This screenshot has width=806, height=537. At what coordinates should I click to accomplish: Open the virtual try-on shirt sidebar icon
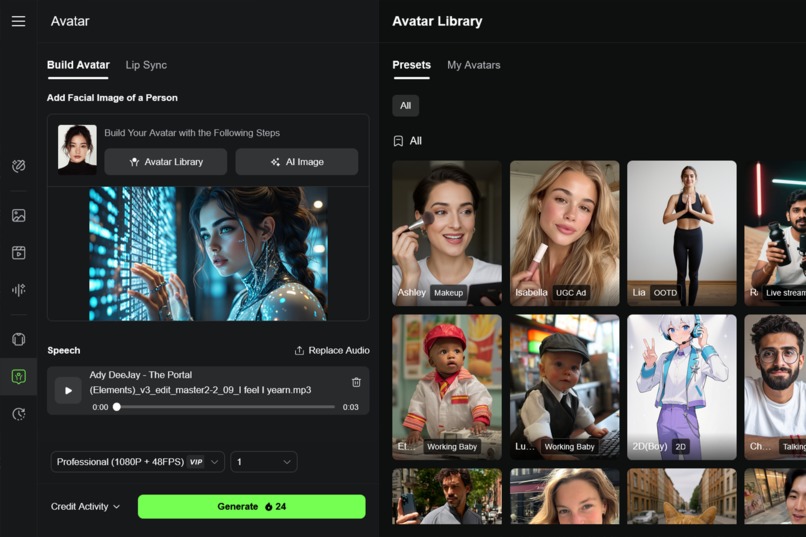(19, 339)
